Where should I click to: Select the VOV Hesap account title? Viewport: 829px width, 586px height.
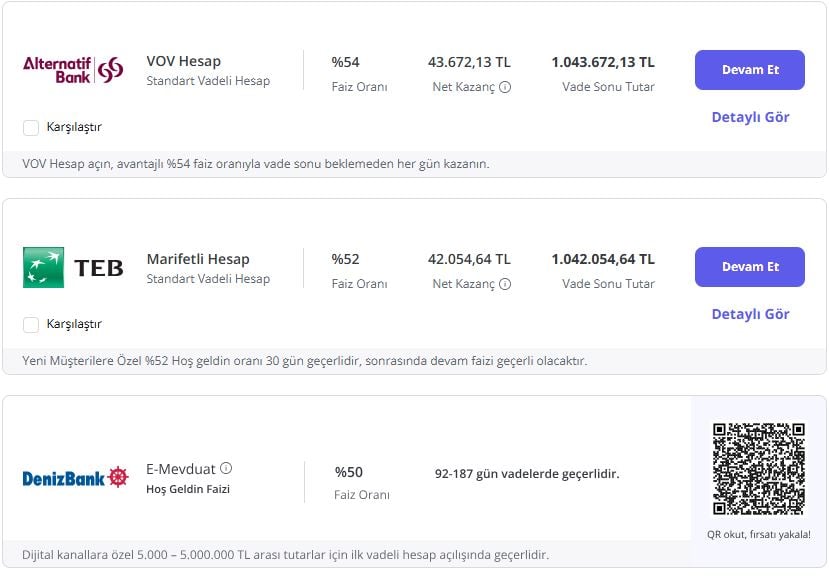183,62
